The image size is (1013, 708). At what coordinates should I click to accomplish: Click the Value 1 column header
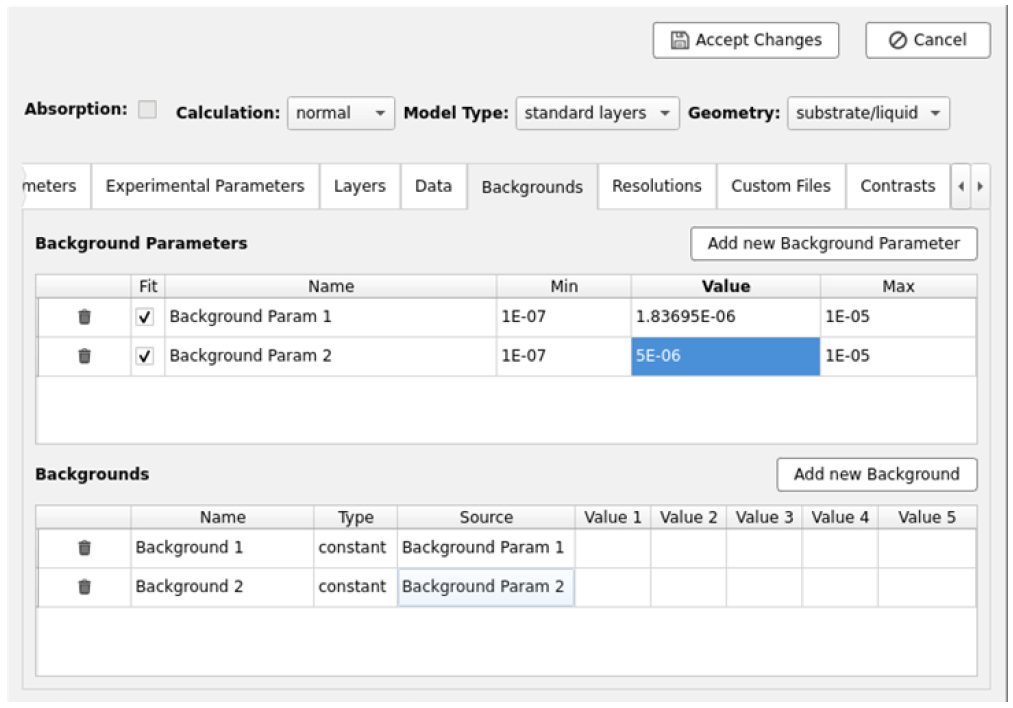pos(612,517)
